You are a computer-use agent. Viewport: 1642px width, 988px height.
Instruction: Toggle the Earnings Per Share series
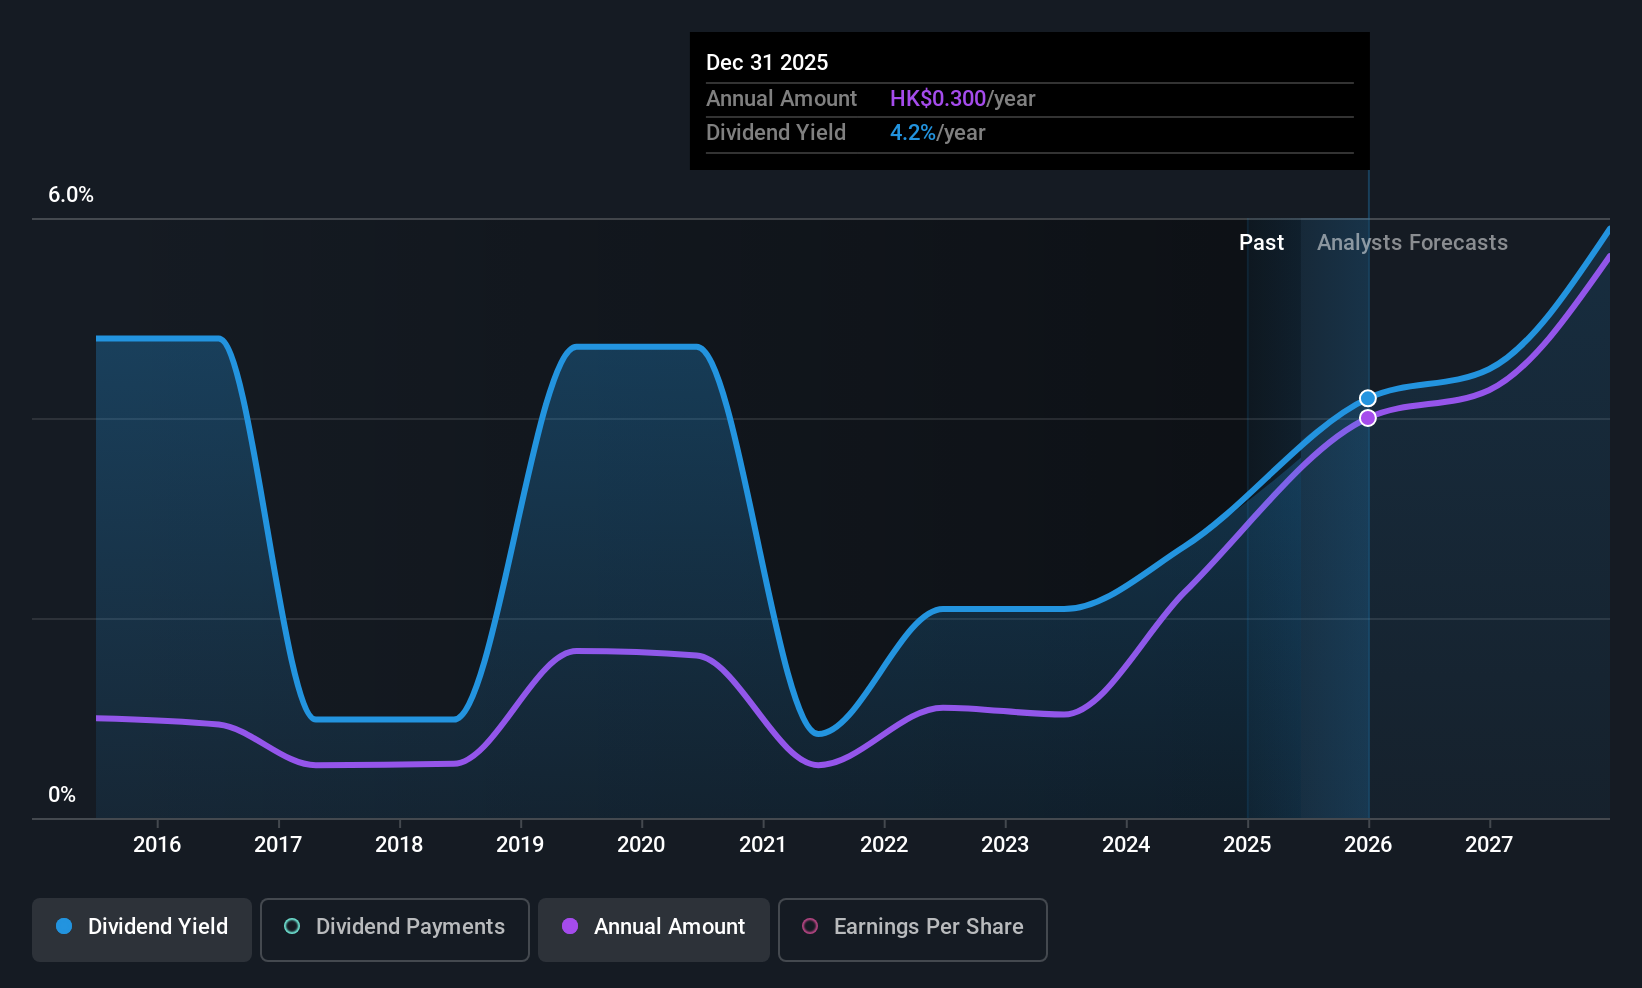913,930
